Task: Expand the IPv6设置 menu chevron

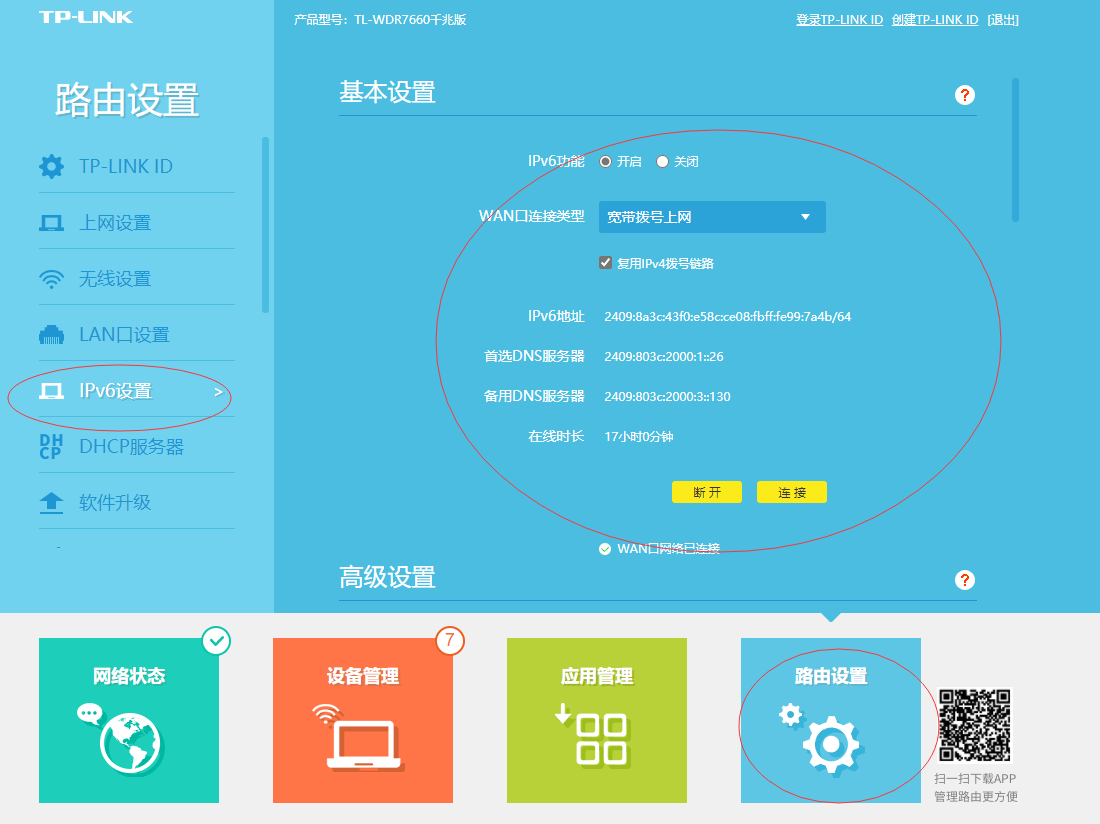Action: point(218,394)
